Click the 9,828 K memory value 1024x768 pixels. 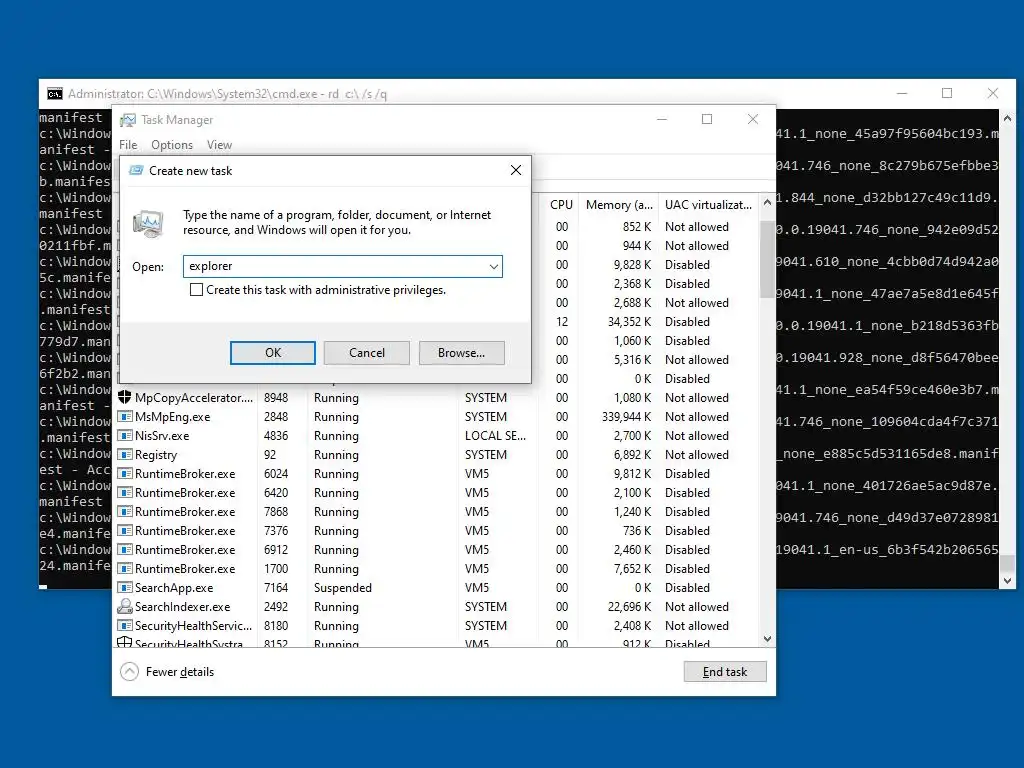632,264
